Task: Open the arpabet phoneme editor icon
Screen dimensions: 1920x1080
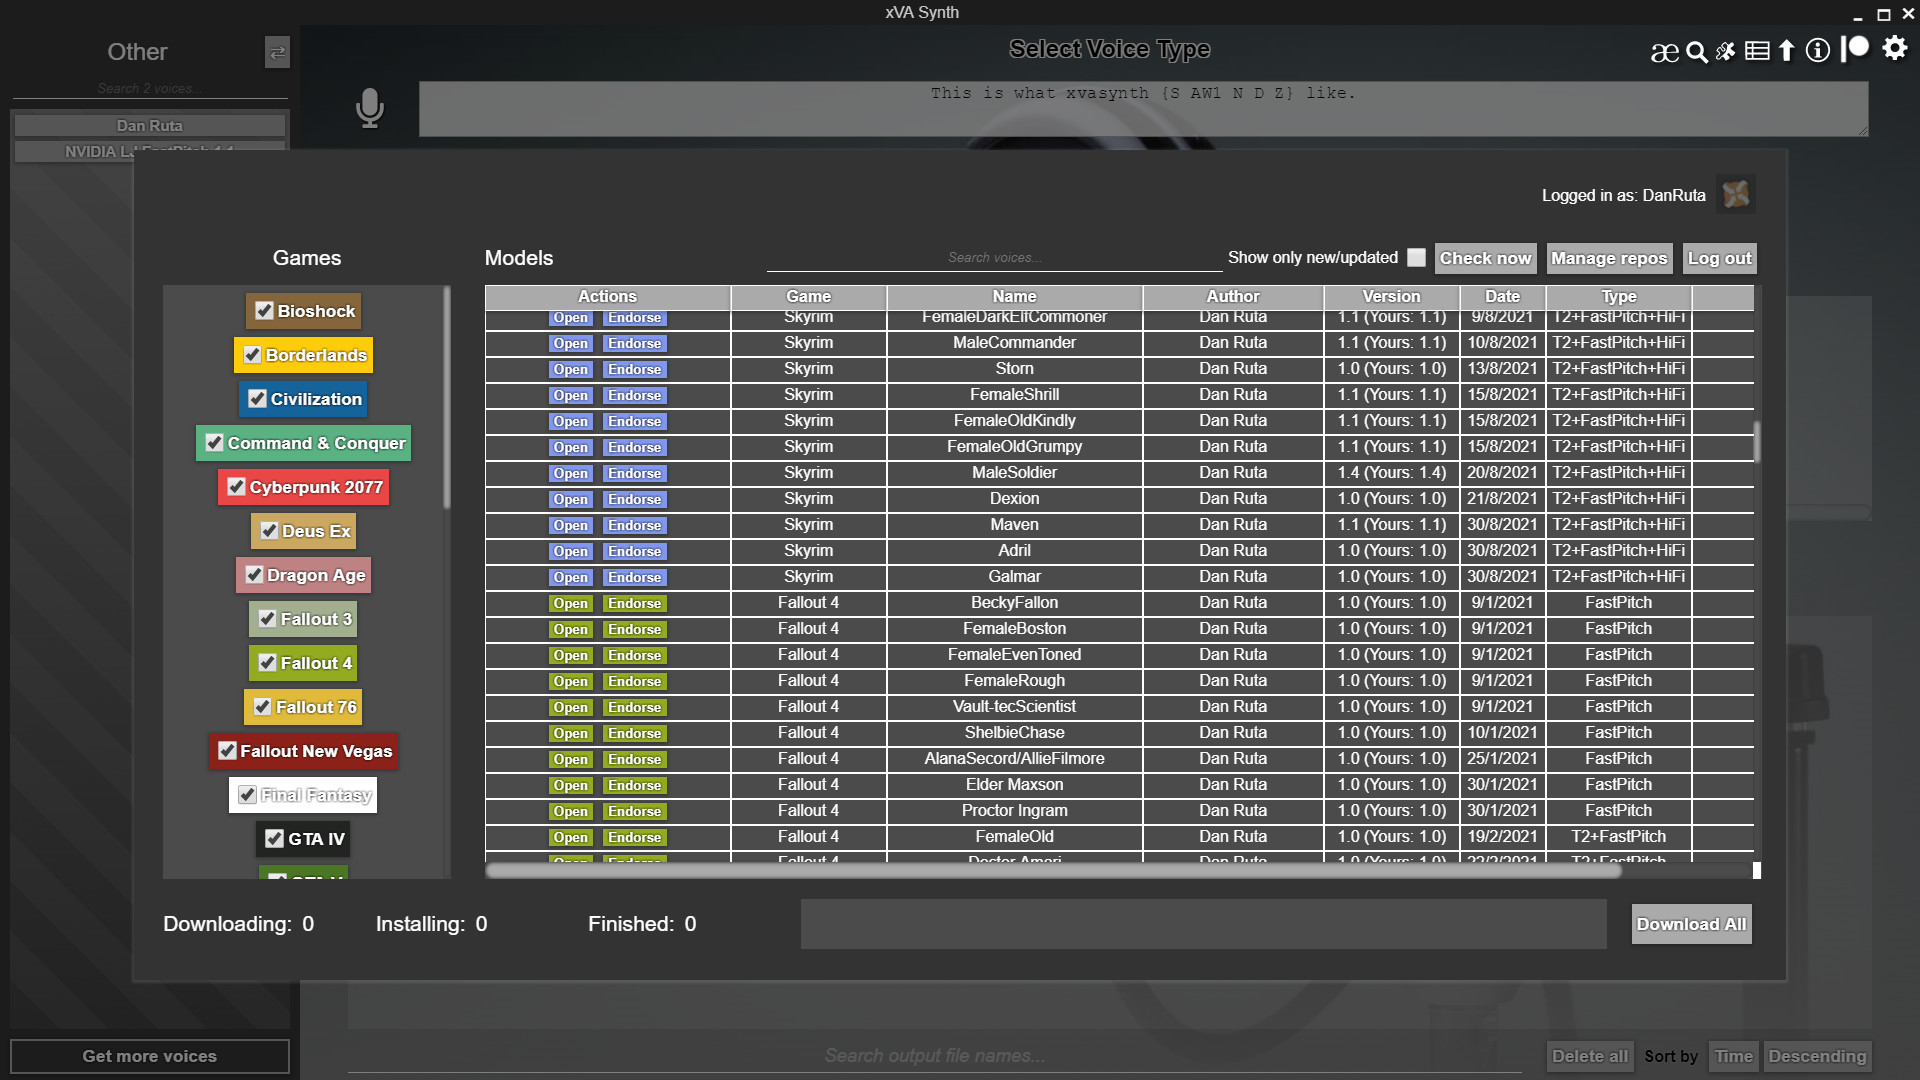Action: click(1665, 50)
